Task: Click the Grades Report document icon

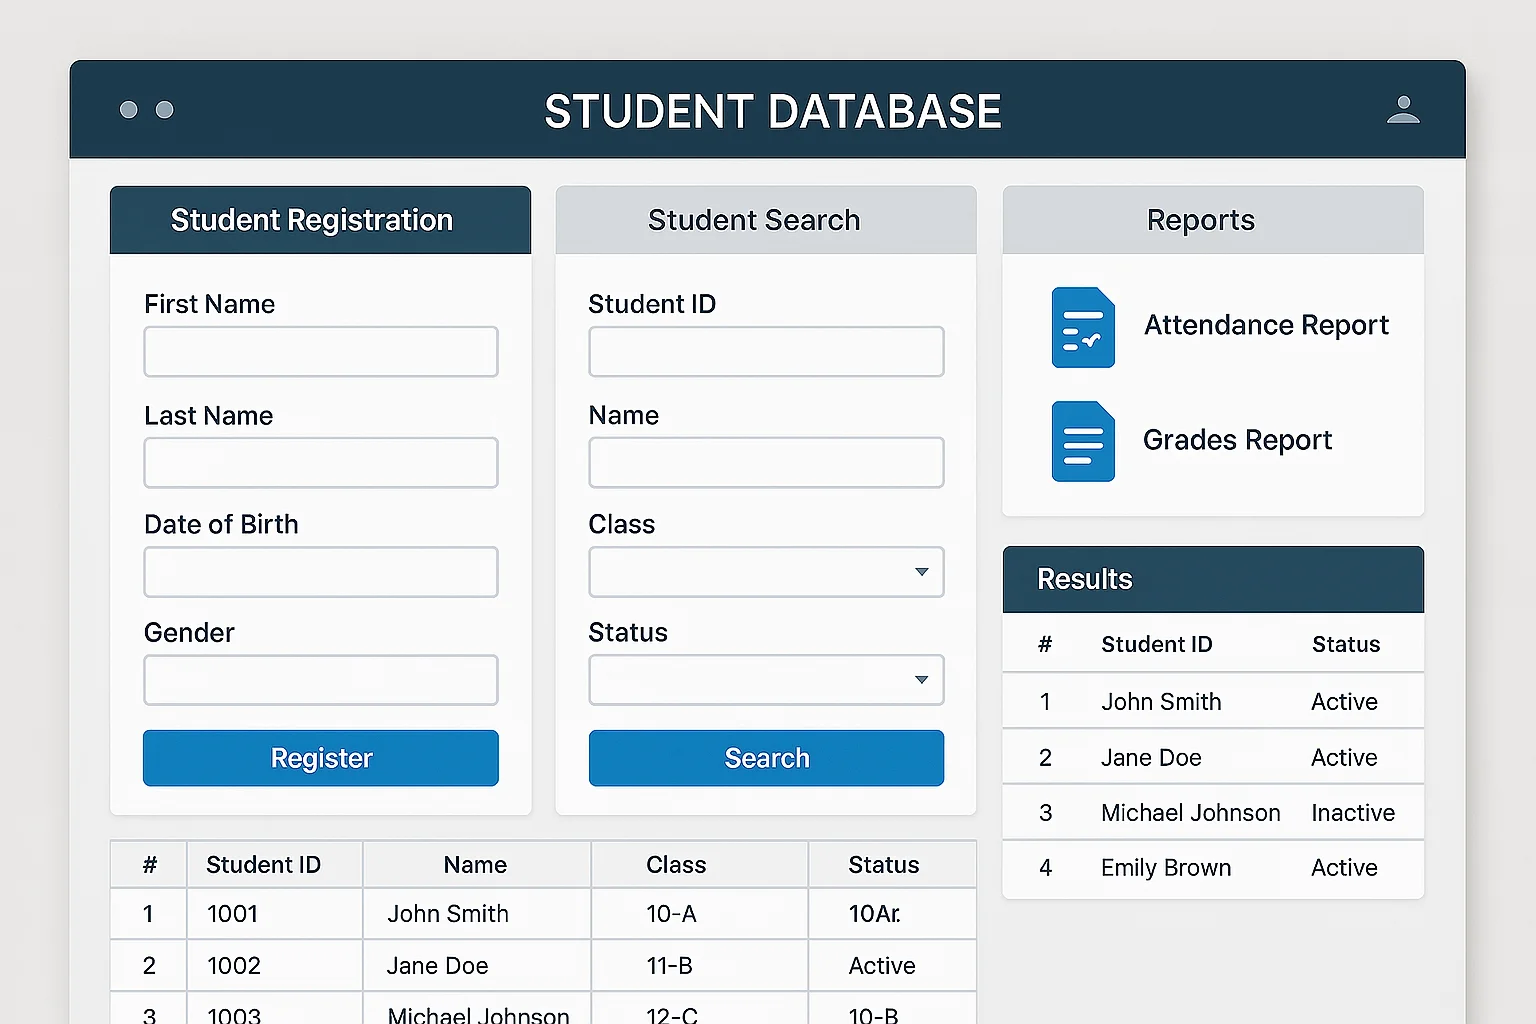Action: (x=1083, y=441)
